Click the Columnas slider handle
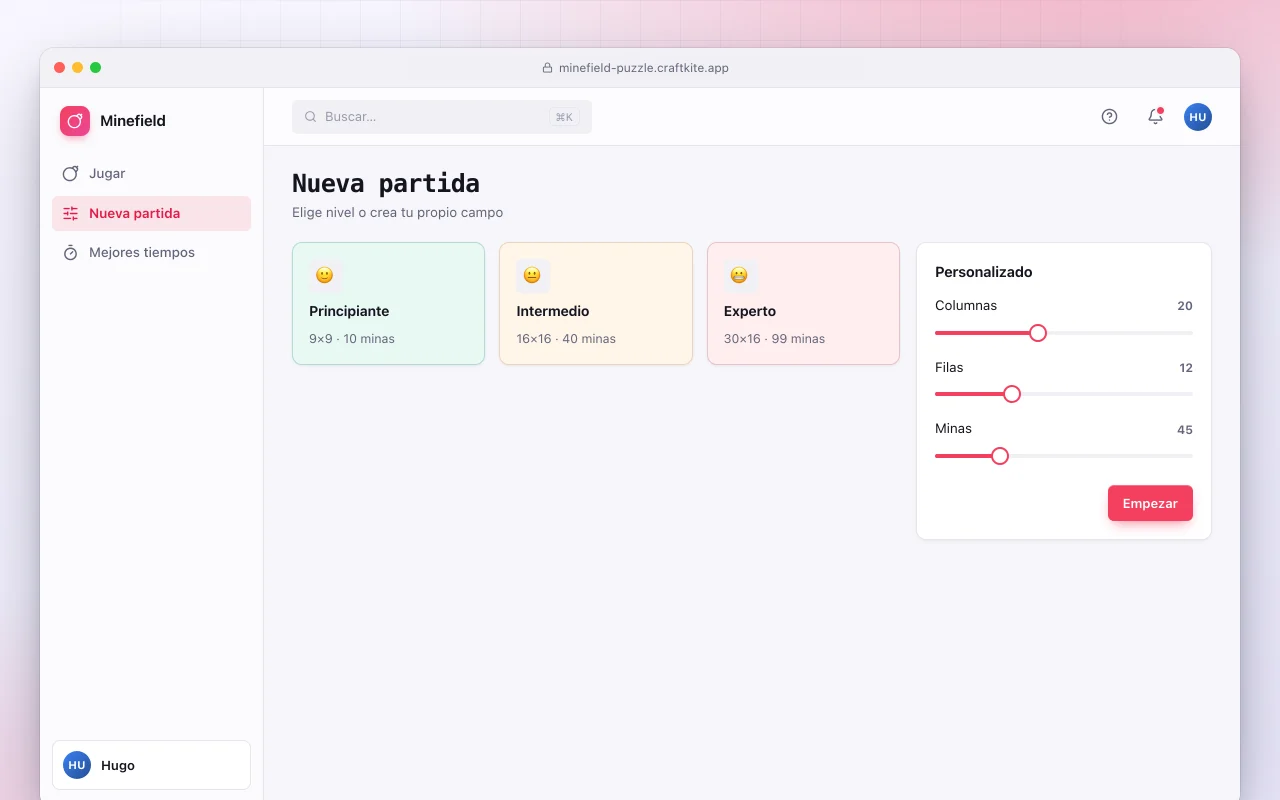The width and height of the screenshot is (1280, 800). point(1038,333)
